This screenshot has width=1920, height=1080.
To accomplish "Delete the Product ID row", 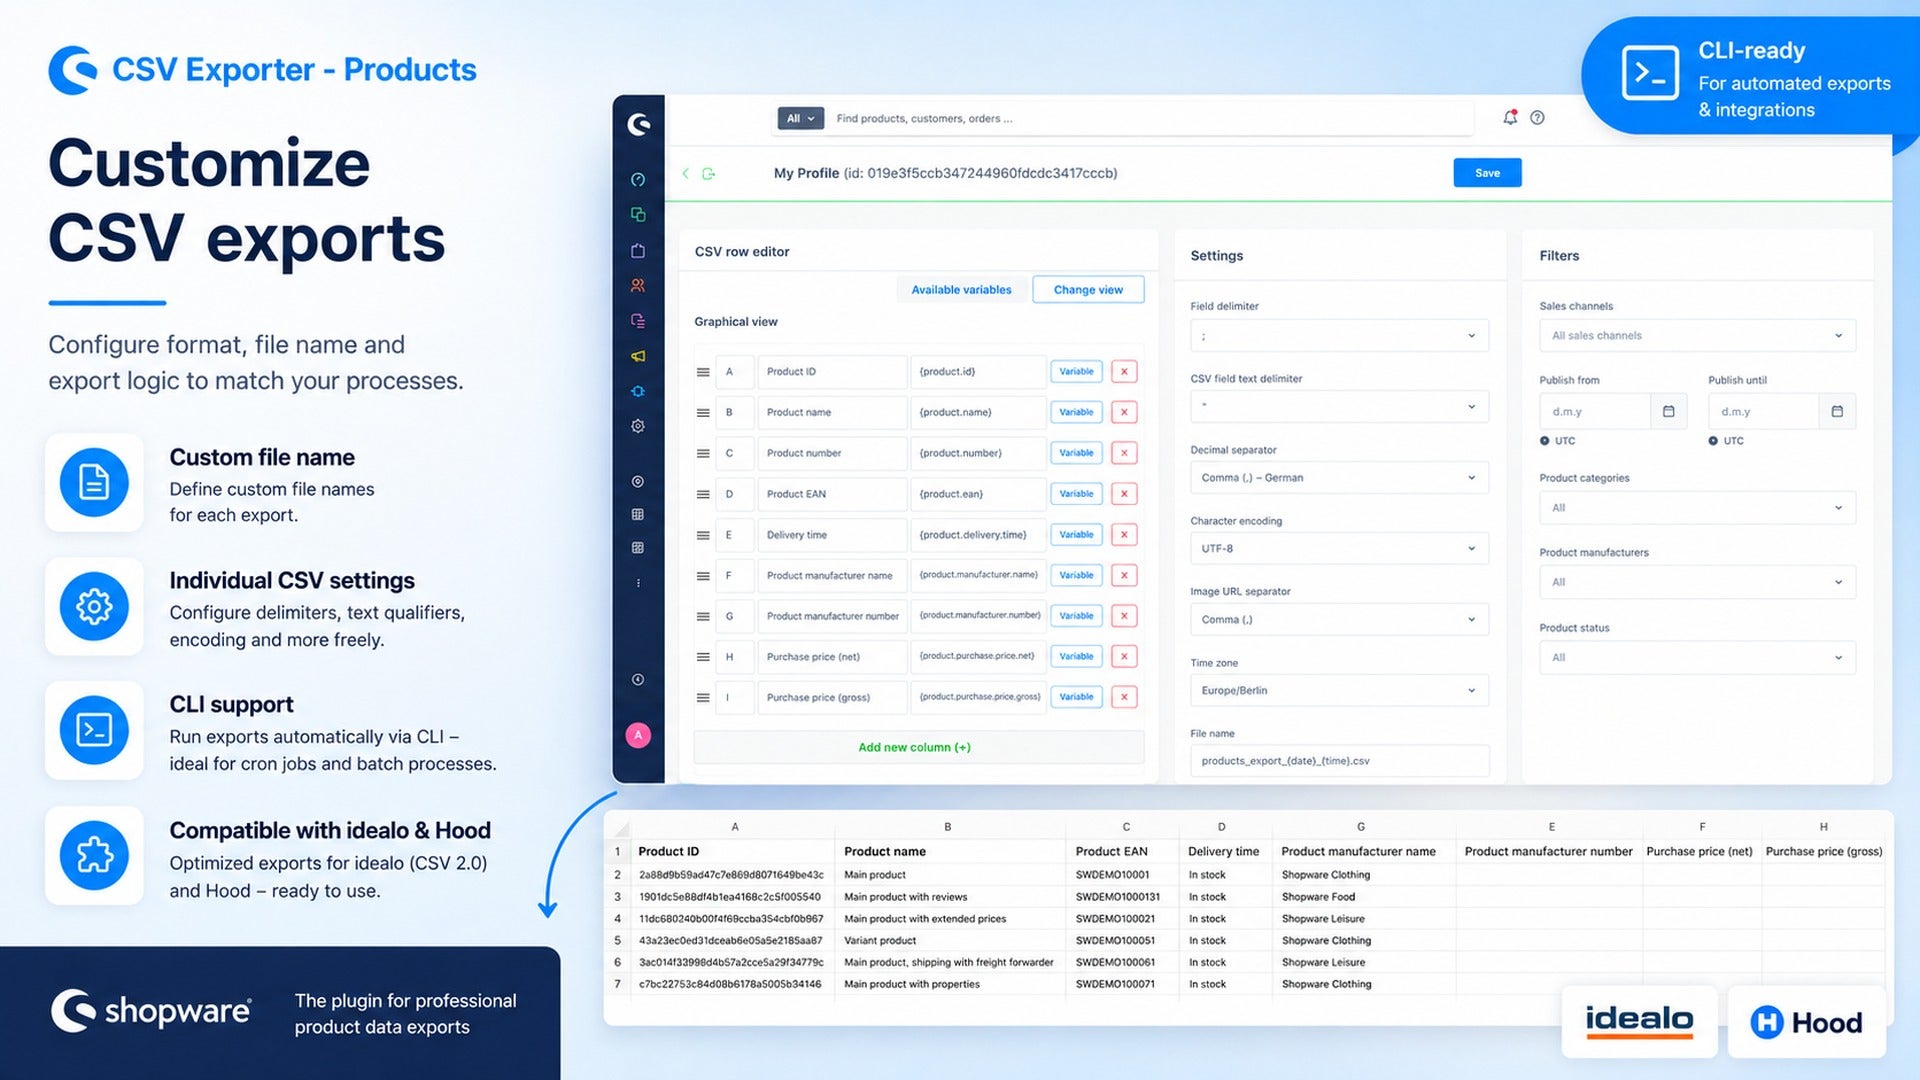I will pyautogui.click(x=1124, y=371).
